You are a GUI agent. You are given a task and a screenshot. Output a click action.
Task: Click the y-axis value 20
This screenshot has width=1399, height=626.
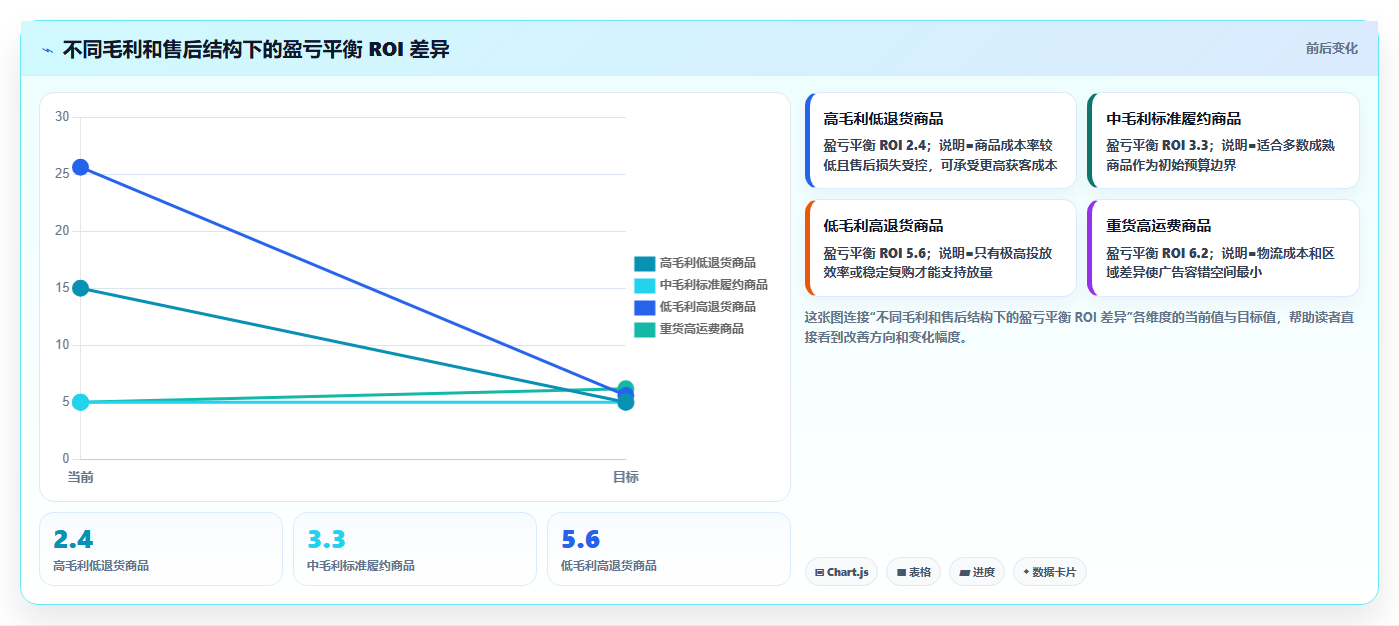(62, 231)
